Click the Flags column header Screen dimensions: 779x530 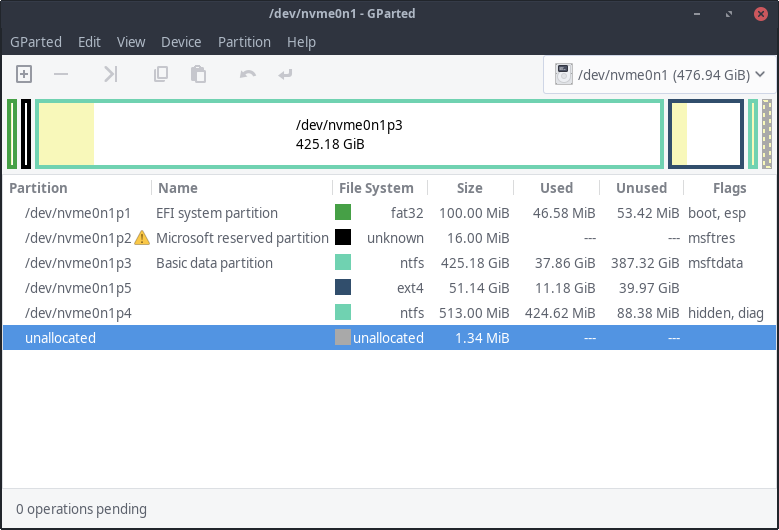(729, 188)
